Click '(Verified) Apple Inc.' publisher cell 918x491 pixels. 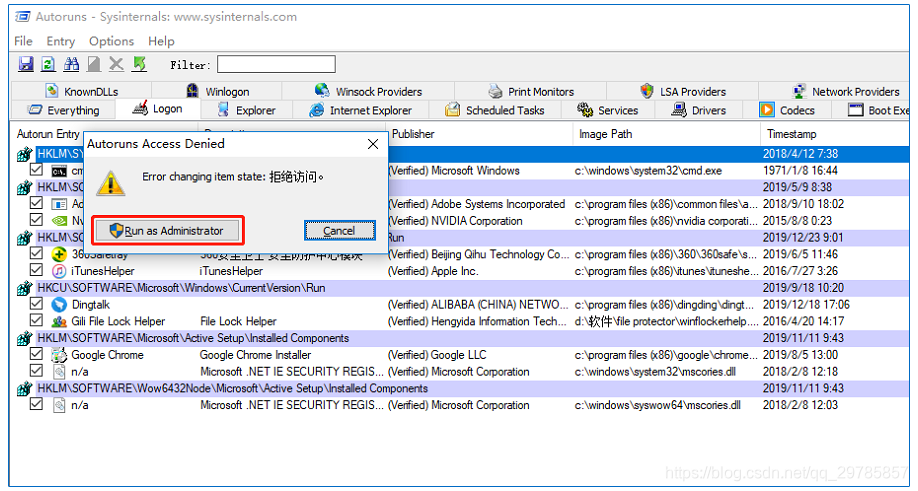pyautogui.click(x=433, y=271)
